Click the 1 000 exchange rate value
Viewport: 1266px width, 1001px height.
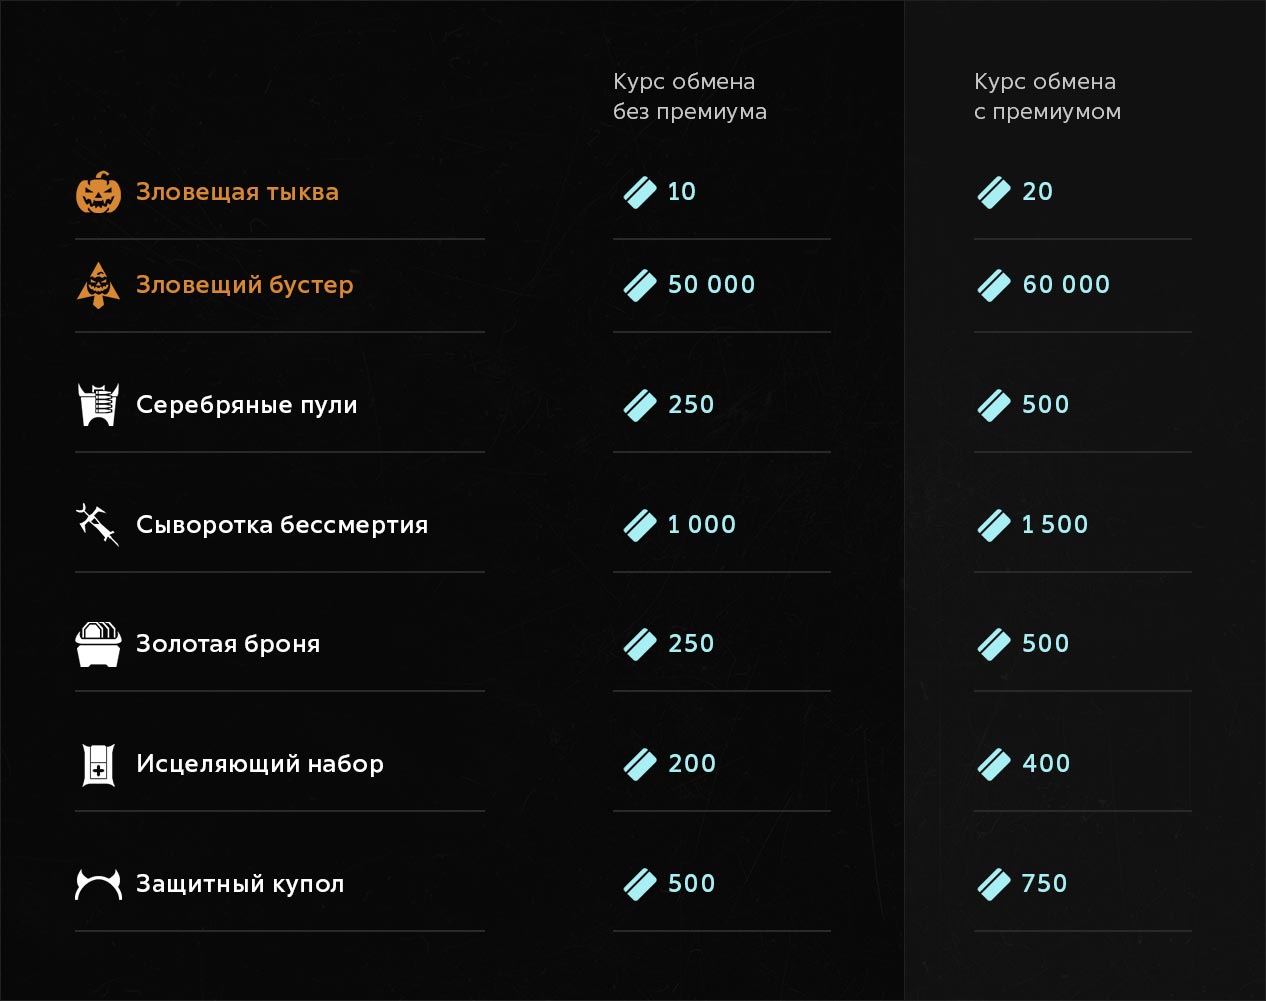[x=701, y=525]
